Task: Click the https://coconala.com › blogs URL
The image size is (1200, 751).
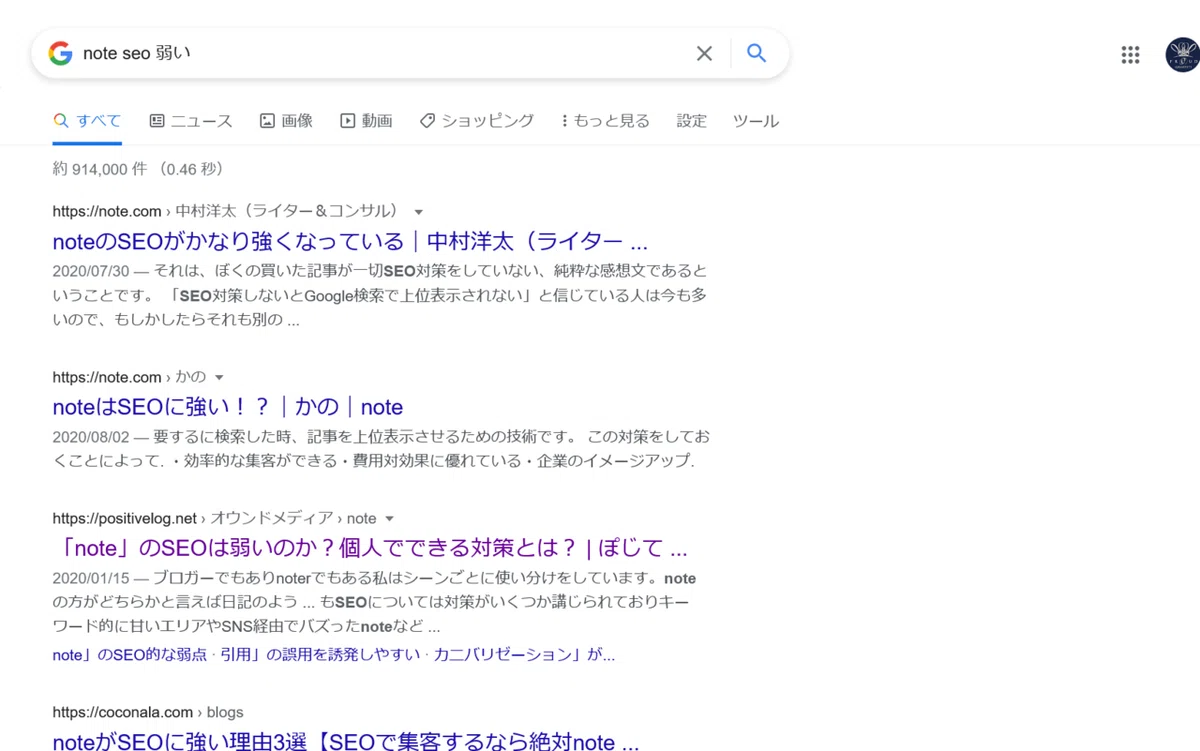Action: coord(148,712)
